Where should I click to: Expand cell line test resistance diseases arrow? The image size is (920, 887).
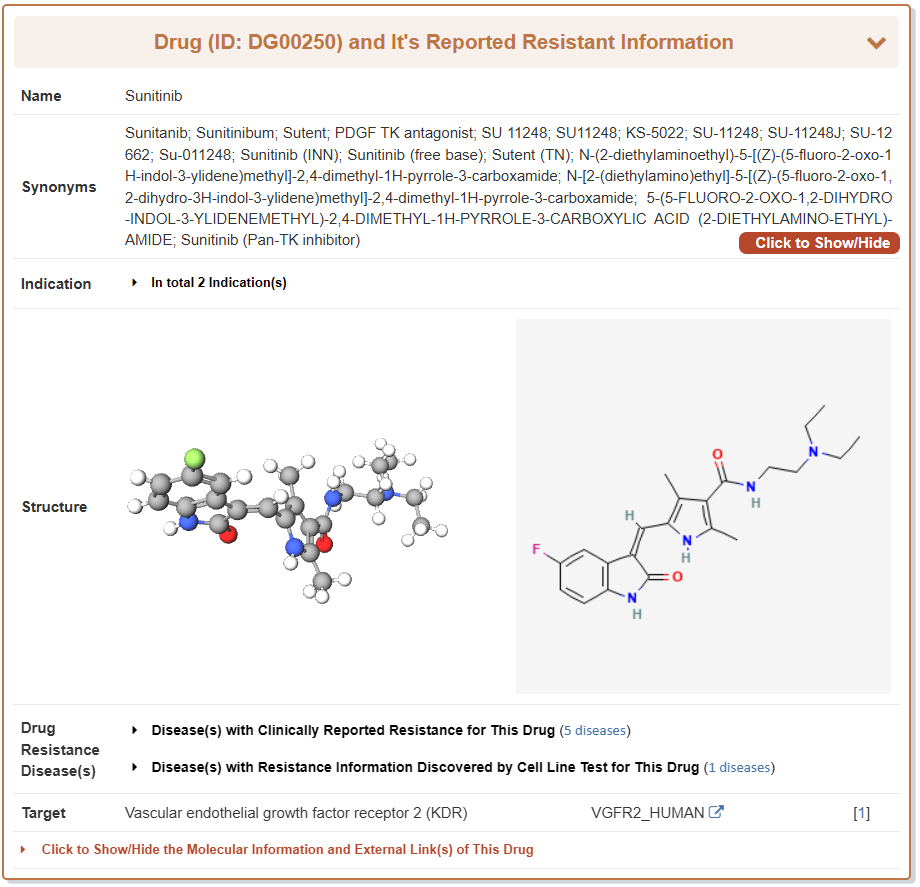point(135,767)
